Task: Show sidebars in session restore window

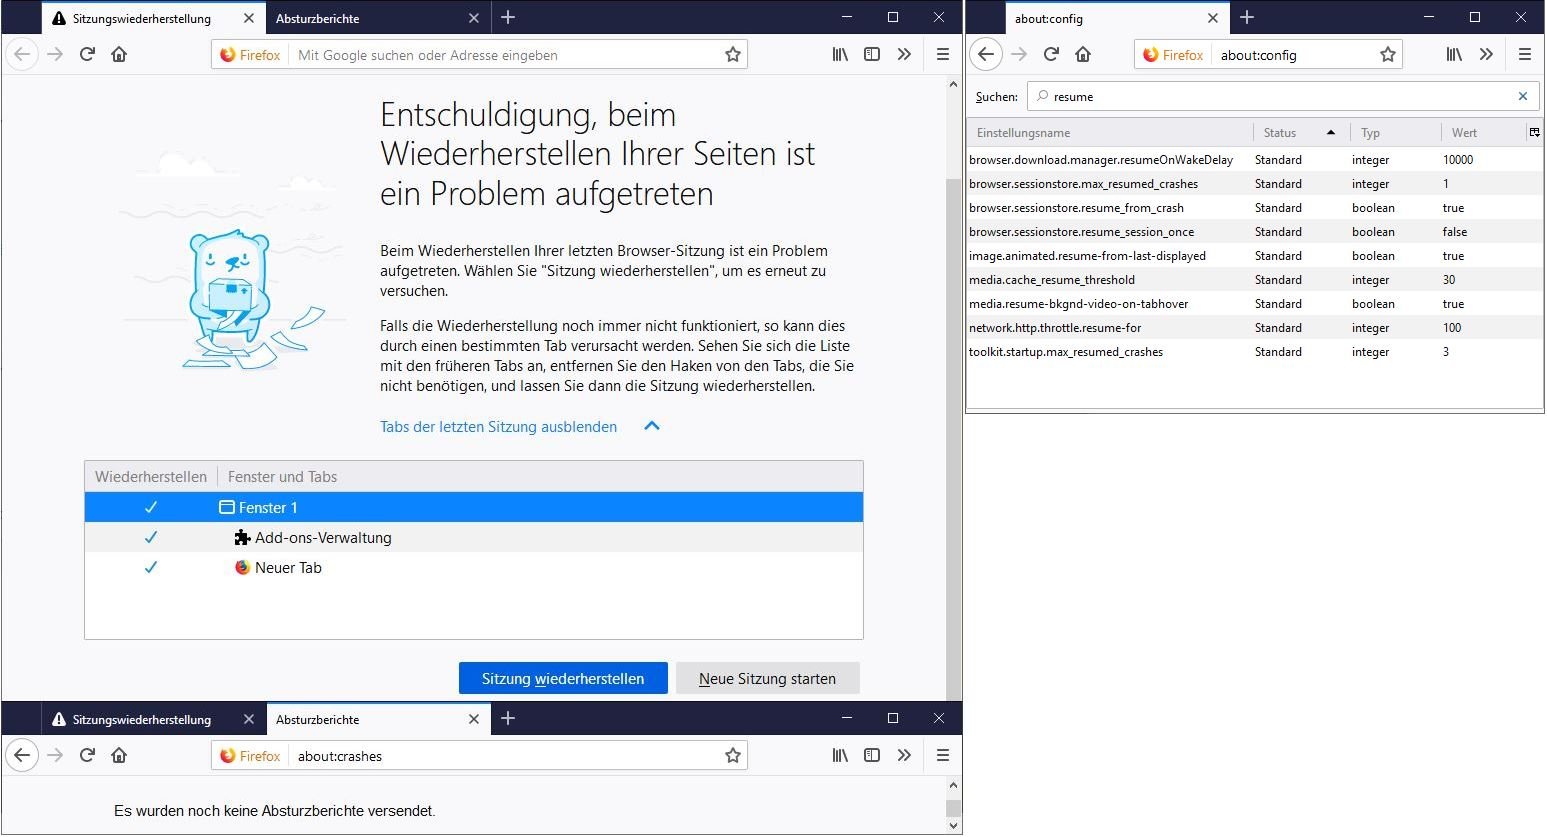Action: click(872, 54)
